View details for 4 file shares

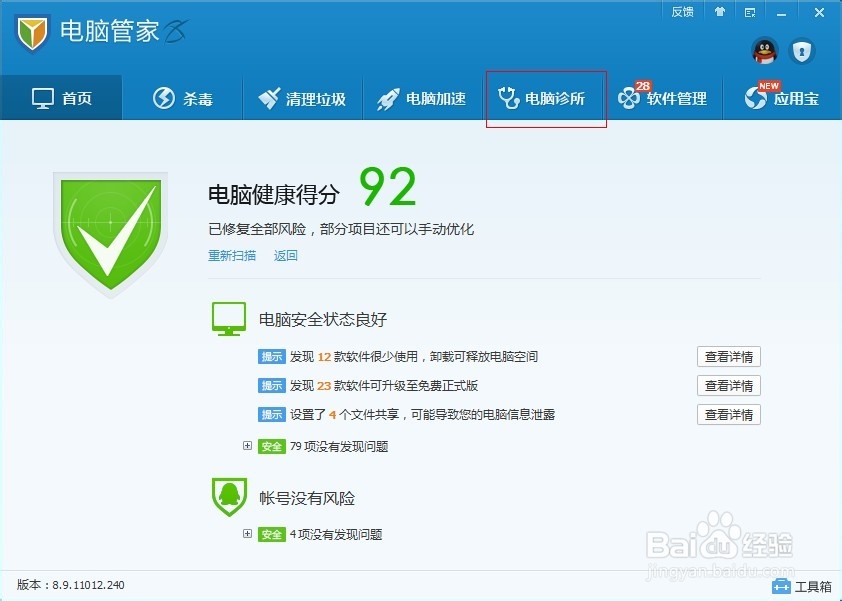[x=729, y=415]
